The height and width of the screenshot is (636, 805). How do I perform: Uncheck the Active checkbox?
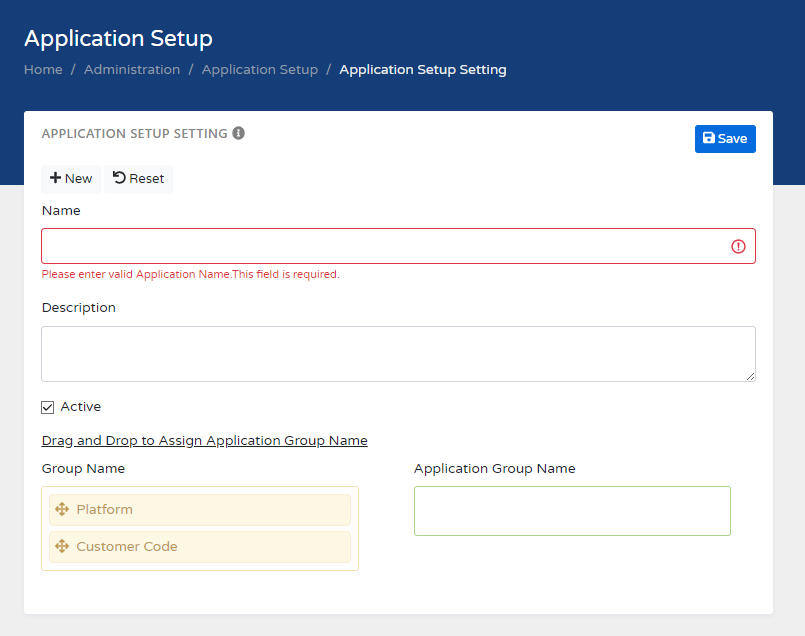coord(48,407)
